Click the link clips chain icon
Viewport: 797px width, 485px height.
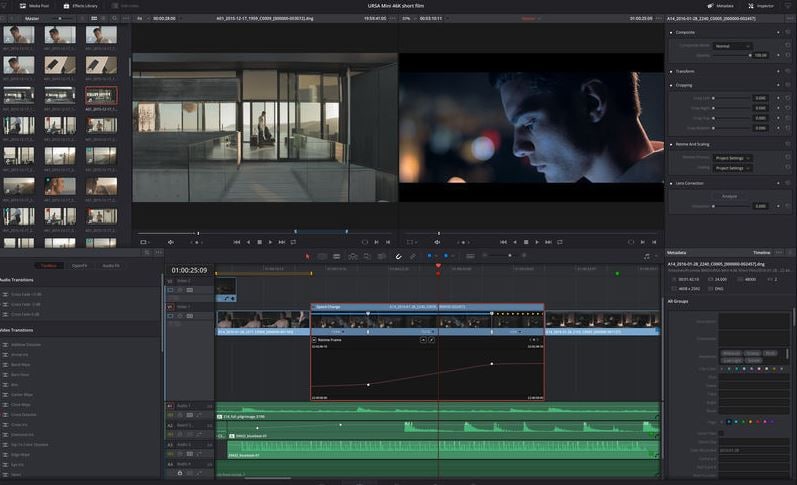click(414, 256)
